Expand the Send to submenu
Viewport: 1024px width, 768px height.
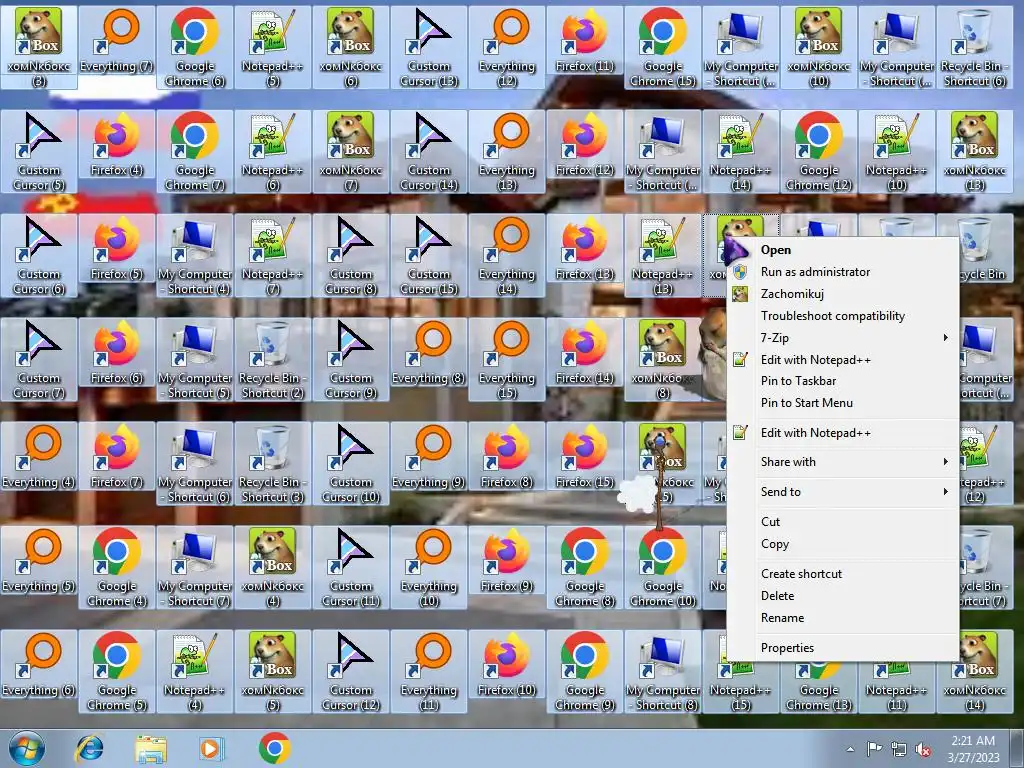842,492
